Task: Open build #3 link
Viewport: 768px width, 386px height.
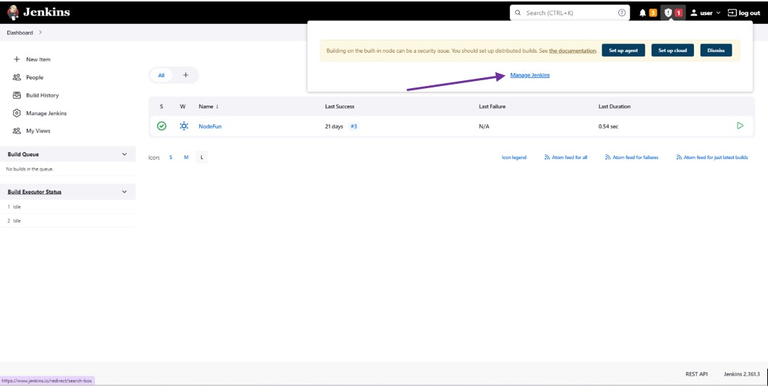Action: tap(354, 126)
